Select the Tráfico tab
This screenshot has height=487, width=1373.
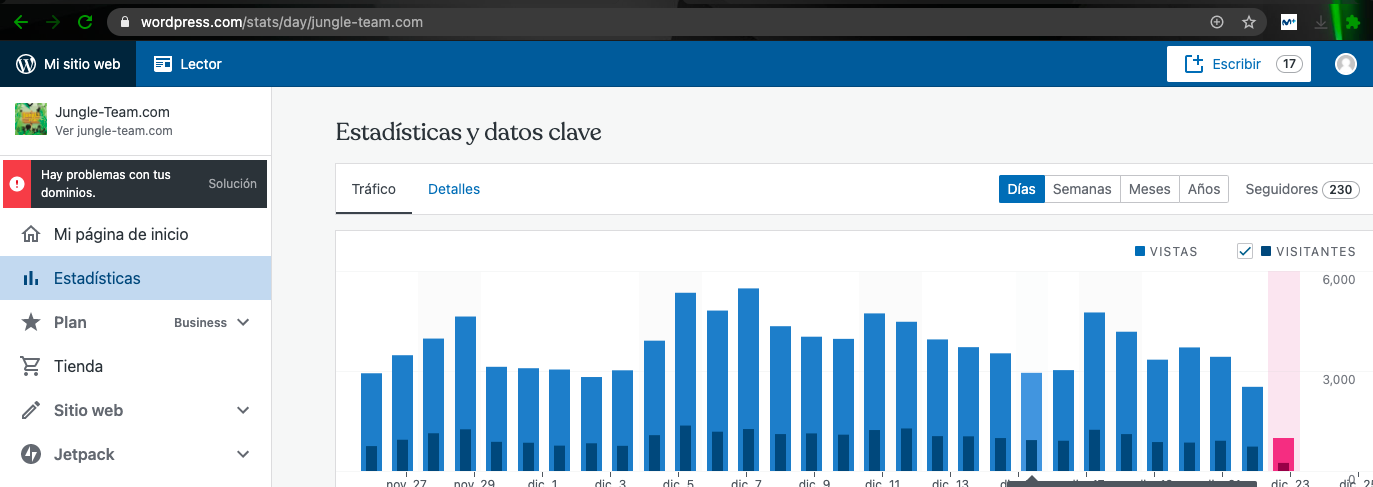coord(374,189)
